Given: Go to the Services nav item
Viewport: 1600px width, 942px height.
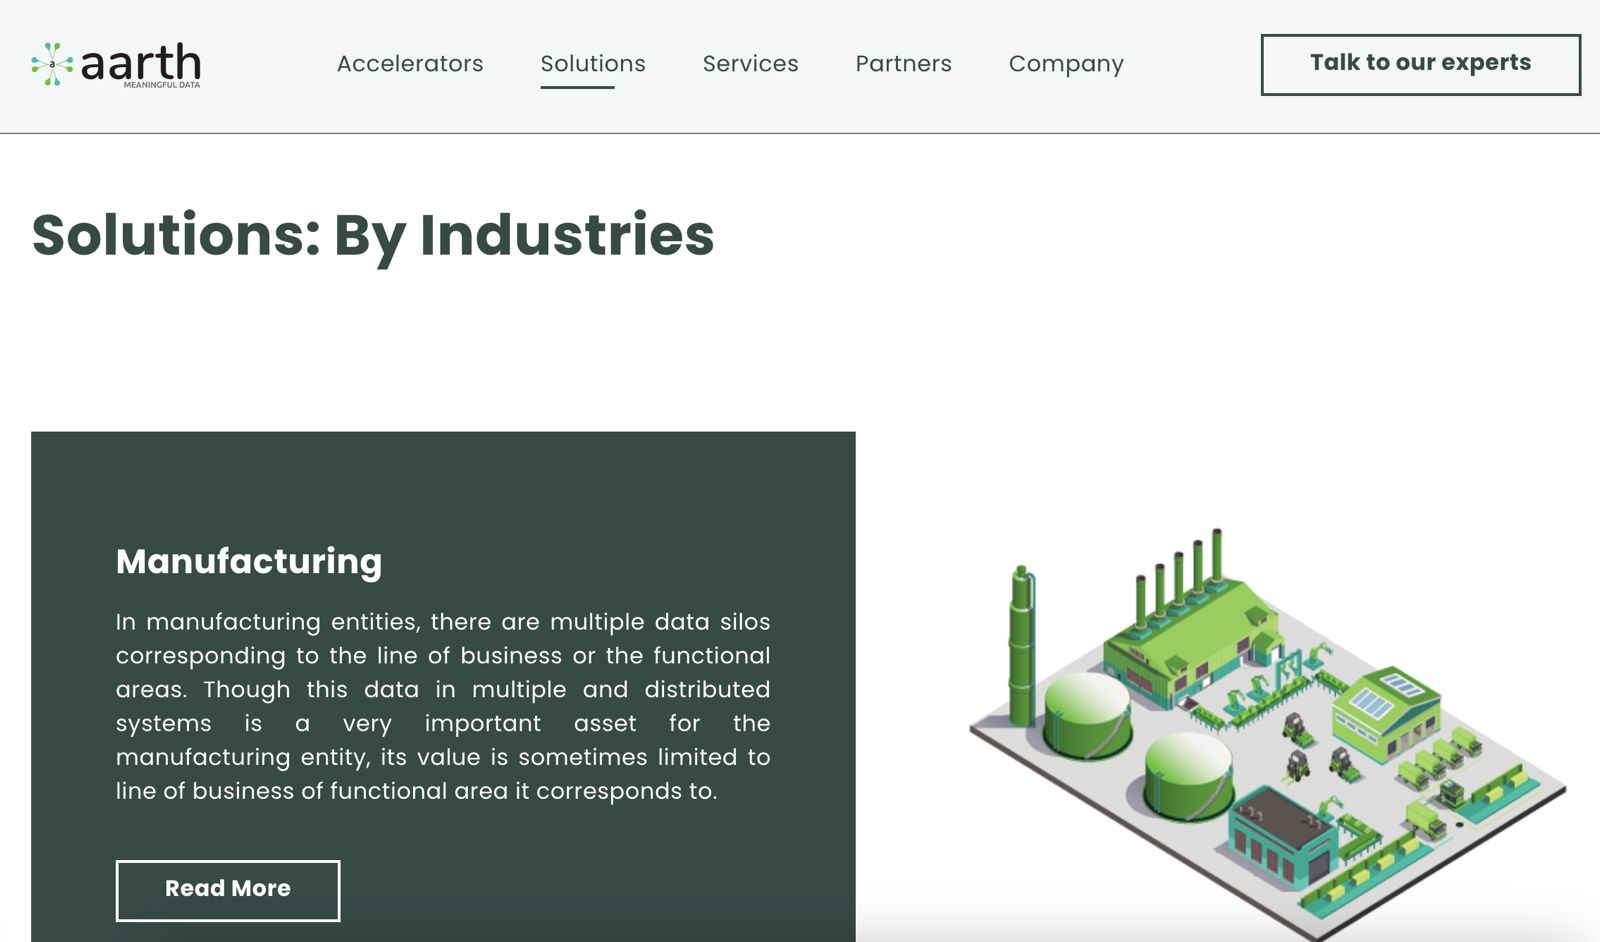Looking at the screenshot, I should [750, 64].
